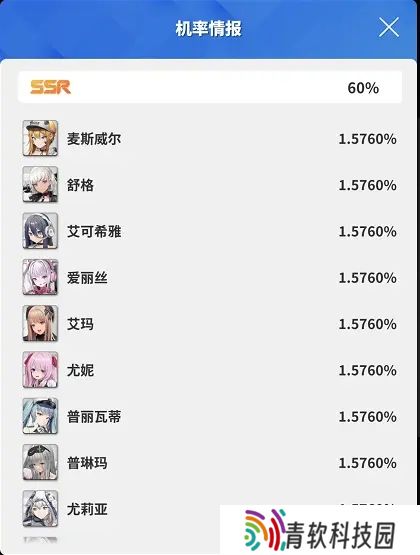This screenshot has width=420, height=555.
Task: Click the 艾可希雅 name label
Action: coord(94,231)
